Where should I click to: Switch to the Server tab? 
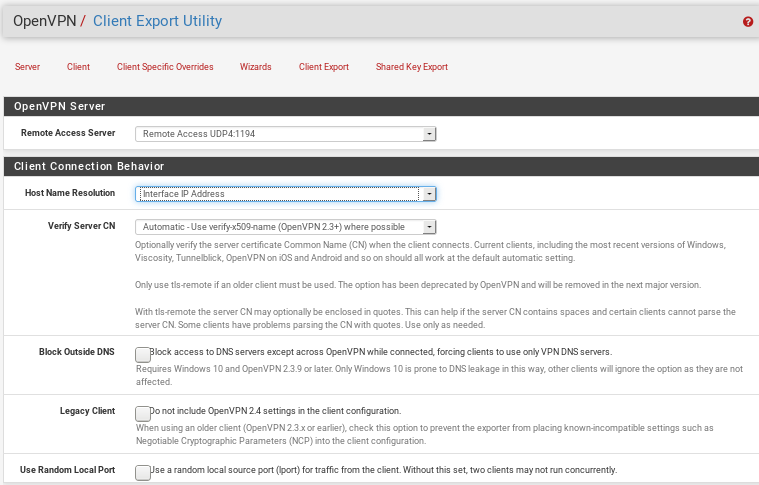pyautogui.click(x=27, y=67)
